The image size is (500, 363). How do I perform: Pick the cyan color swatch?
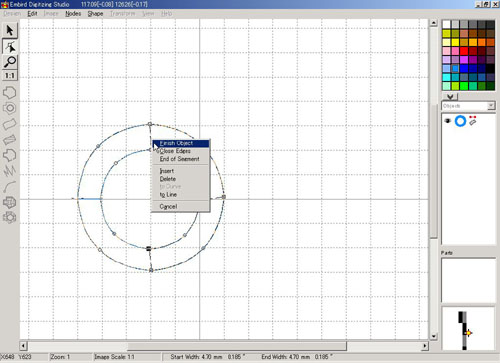[x=446, y=77]
